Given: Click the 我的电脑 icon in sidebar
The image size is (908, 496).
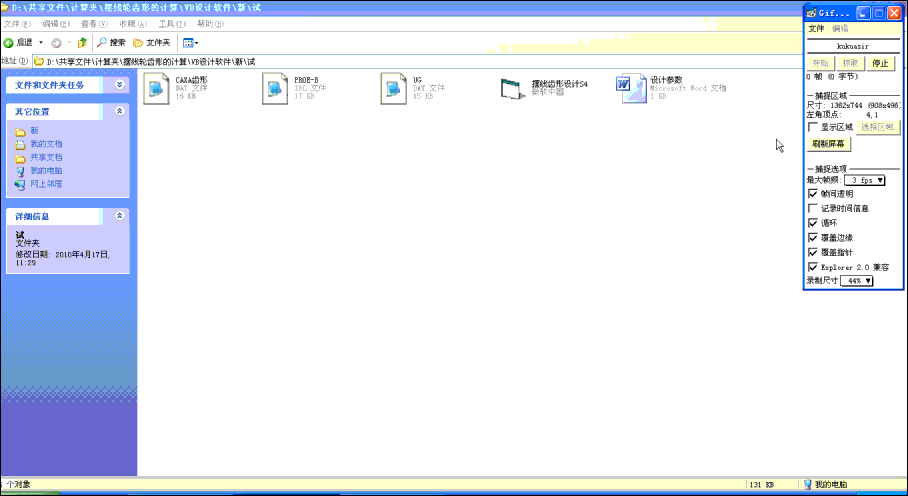Looking at the screenshot, I should pos(20,171).
